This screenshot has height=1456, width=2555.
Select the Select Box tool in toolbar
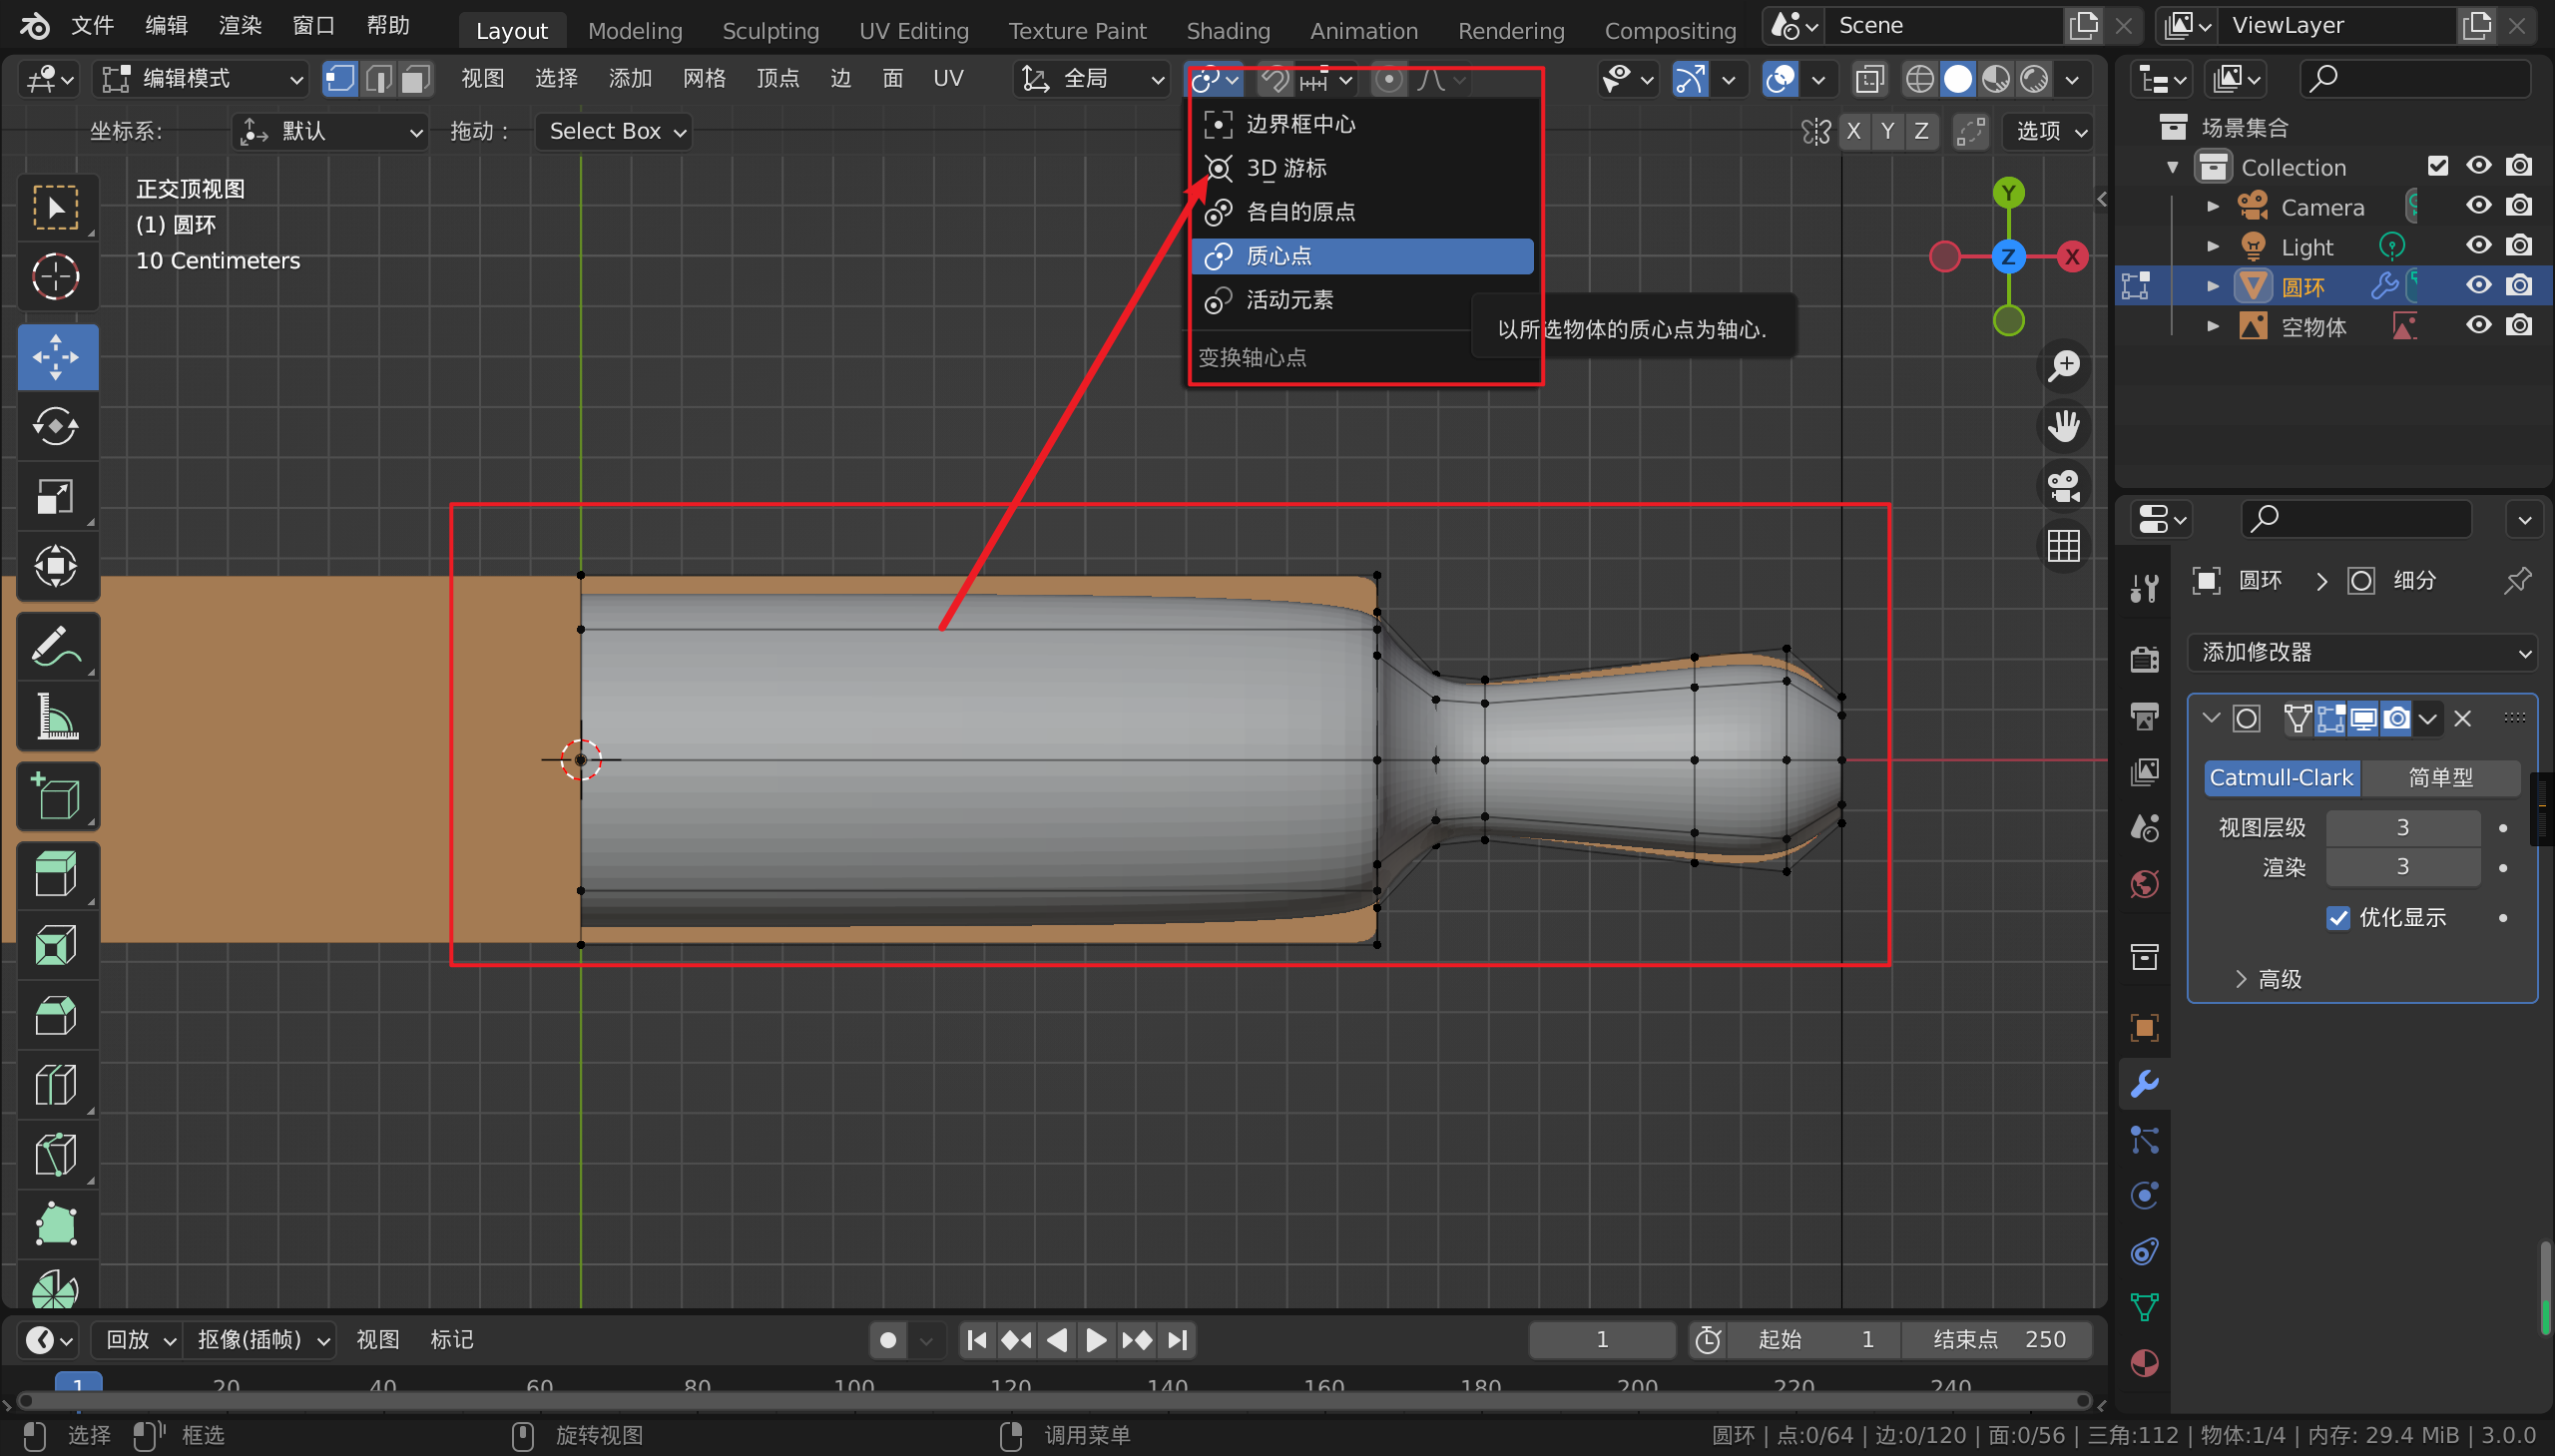(x=57, y=207)
